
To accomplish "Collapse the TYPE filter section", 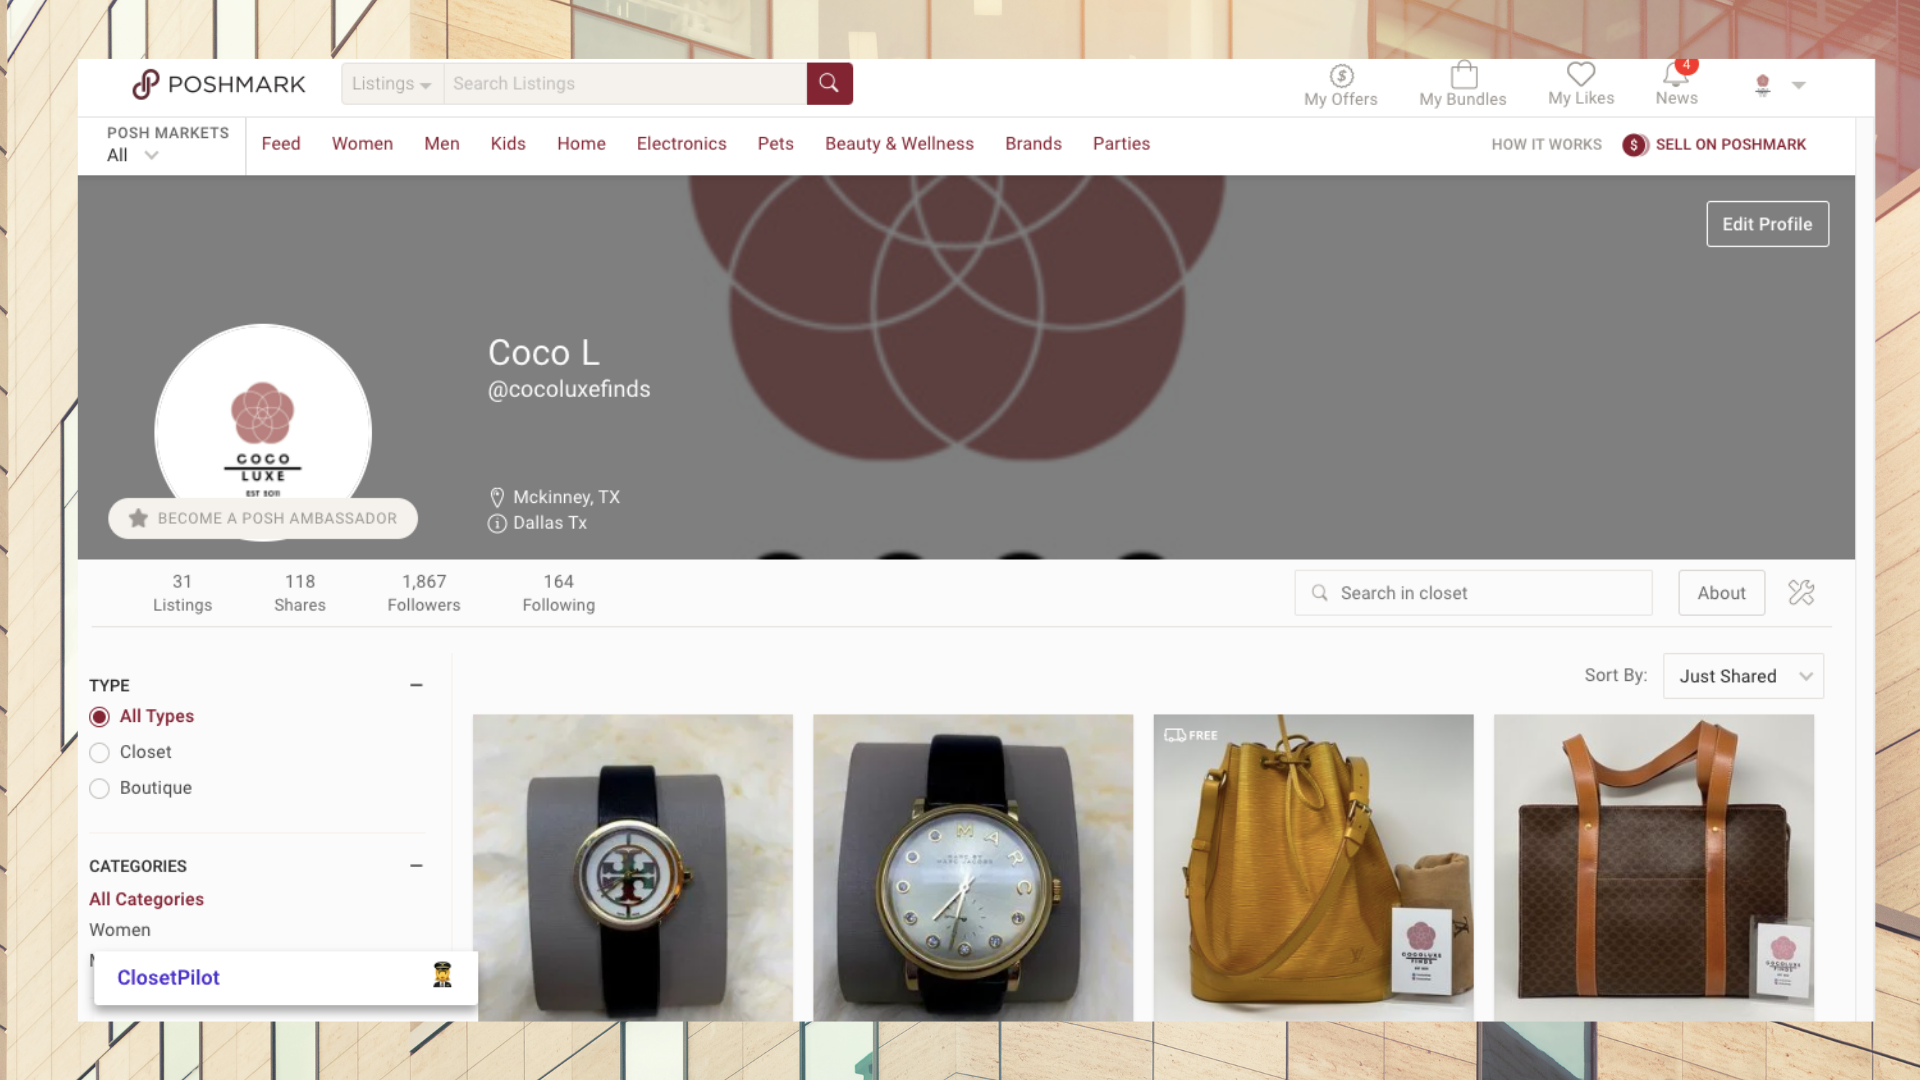I will coord(416,685).
